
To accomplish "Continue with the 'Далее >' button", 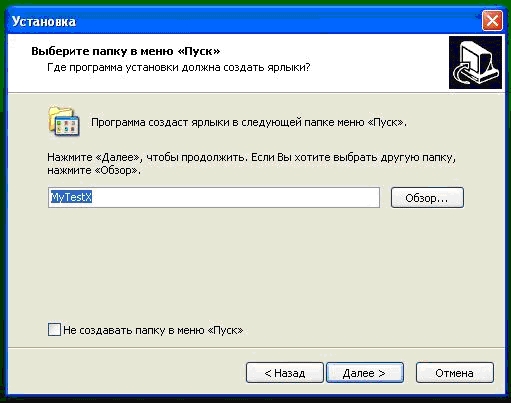I will [x=365, y=373].
